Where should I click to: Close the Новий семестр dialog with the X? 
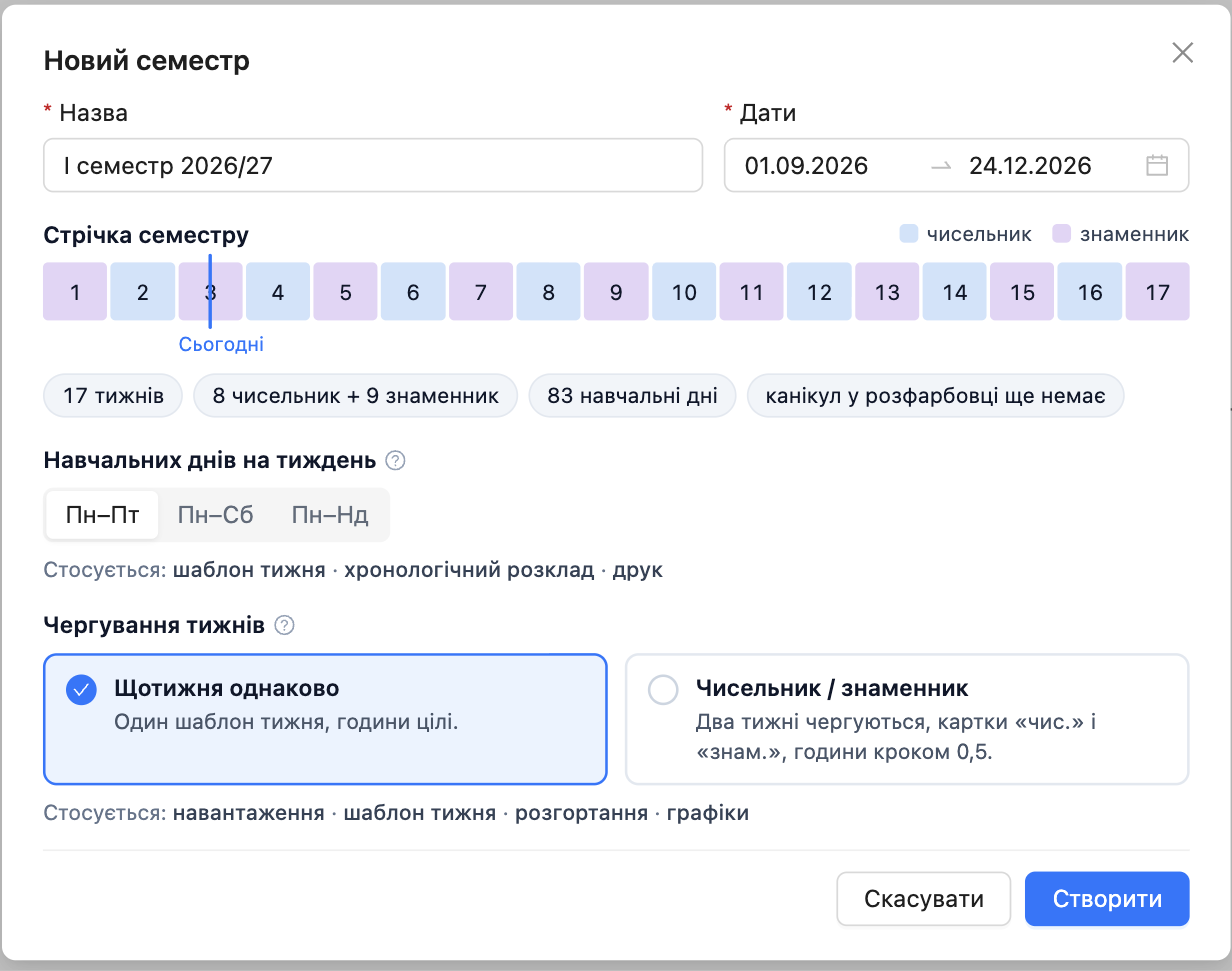[x=1182, y=53]
